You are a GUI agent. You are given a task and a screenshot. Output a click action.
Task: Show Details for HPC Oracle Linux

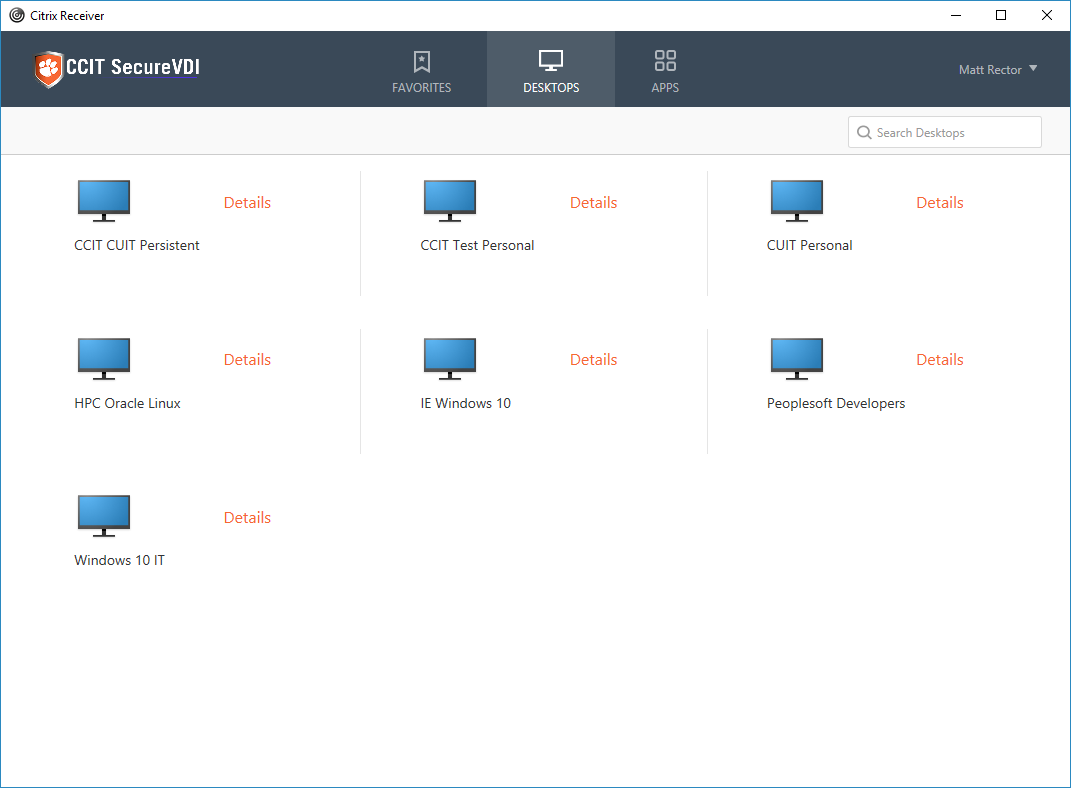[247, 360]
